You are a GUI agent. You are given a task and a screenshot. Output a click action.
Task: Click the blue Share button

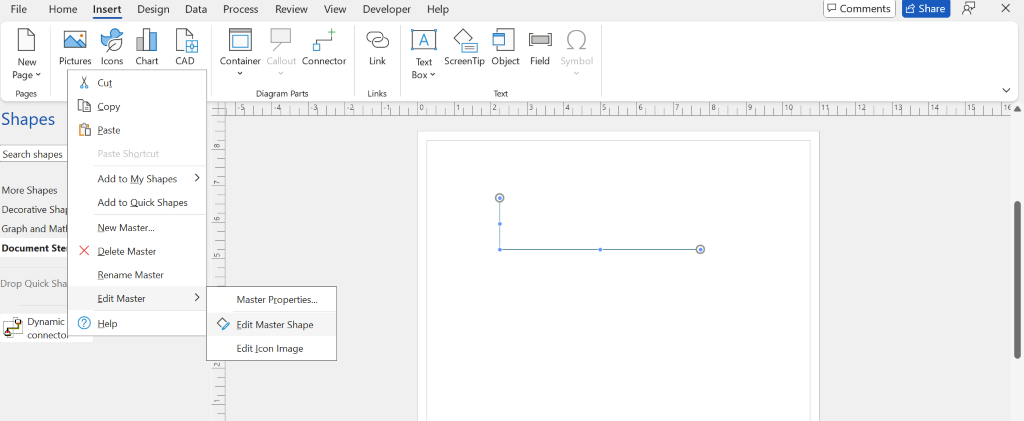tap(926, 8)
